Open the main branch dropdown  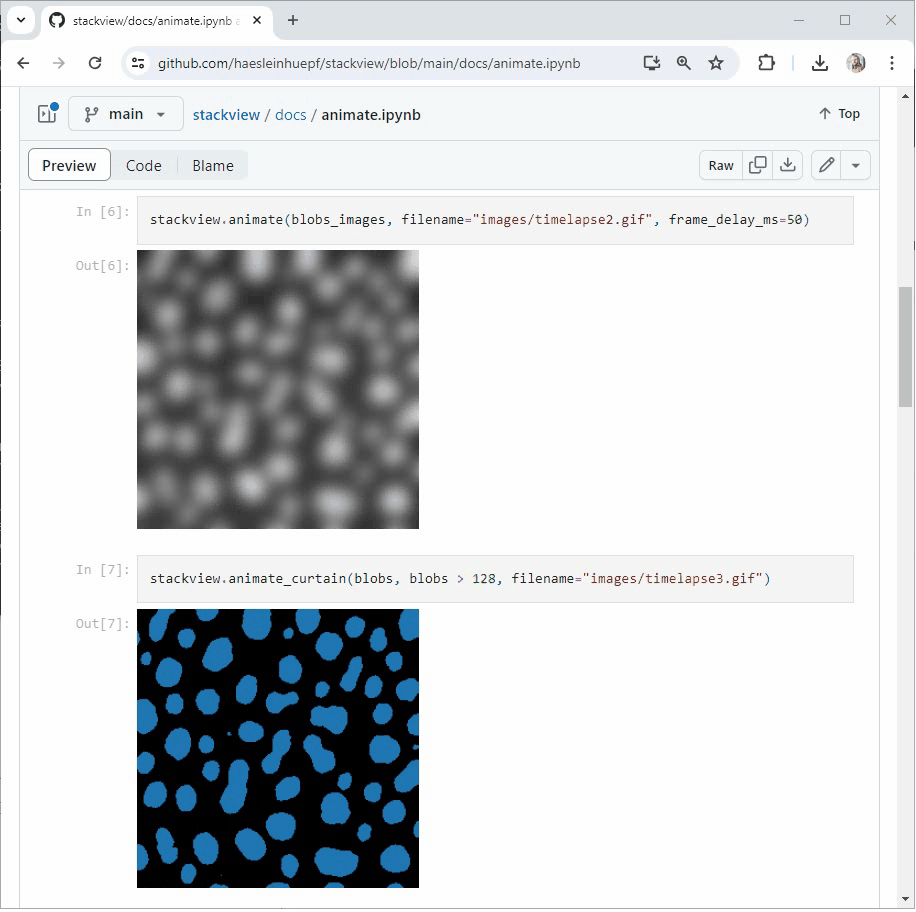[x=126, y=114]
